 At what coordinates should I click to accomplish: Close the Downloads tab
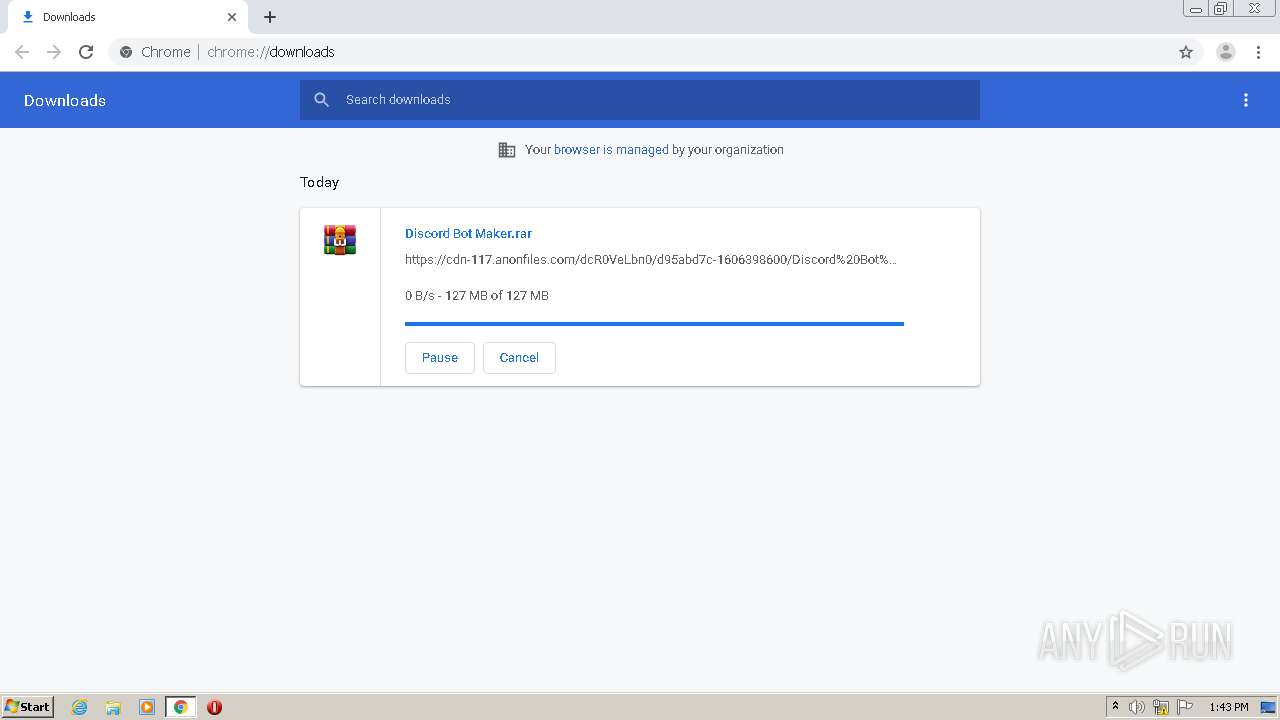[x=232, y=17]
